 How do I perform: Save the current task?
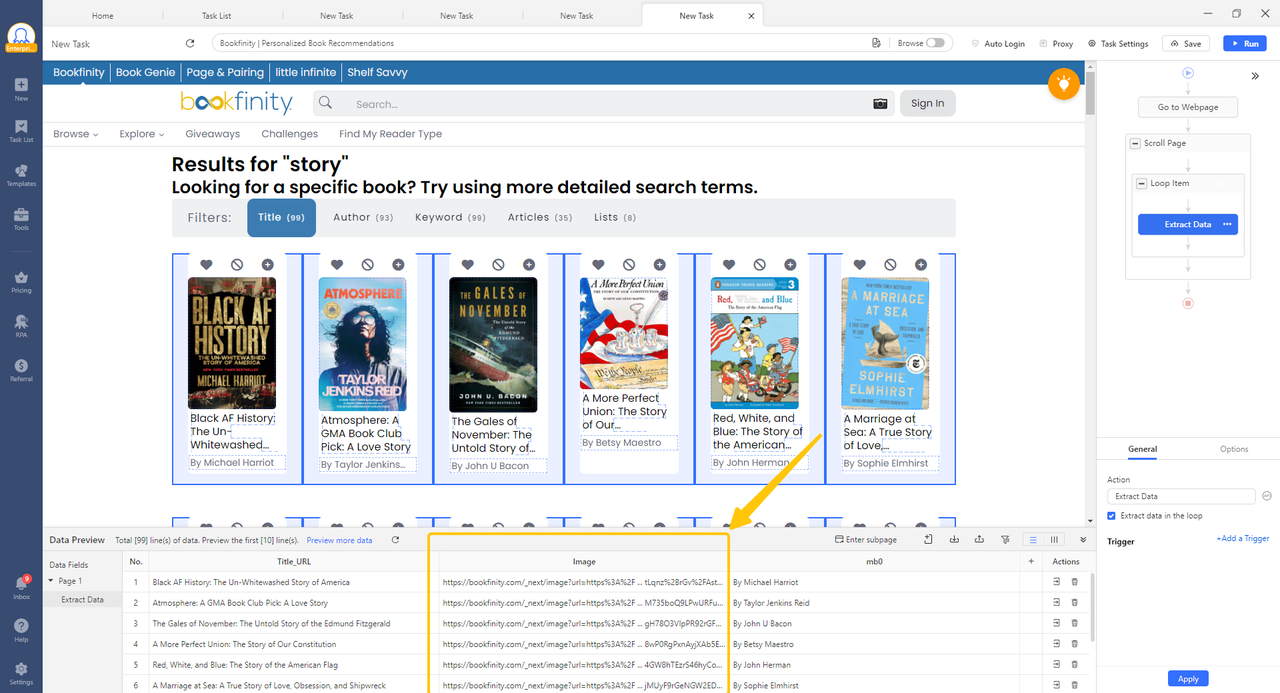[x=1186, y=44]
